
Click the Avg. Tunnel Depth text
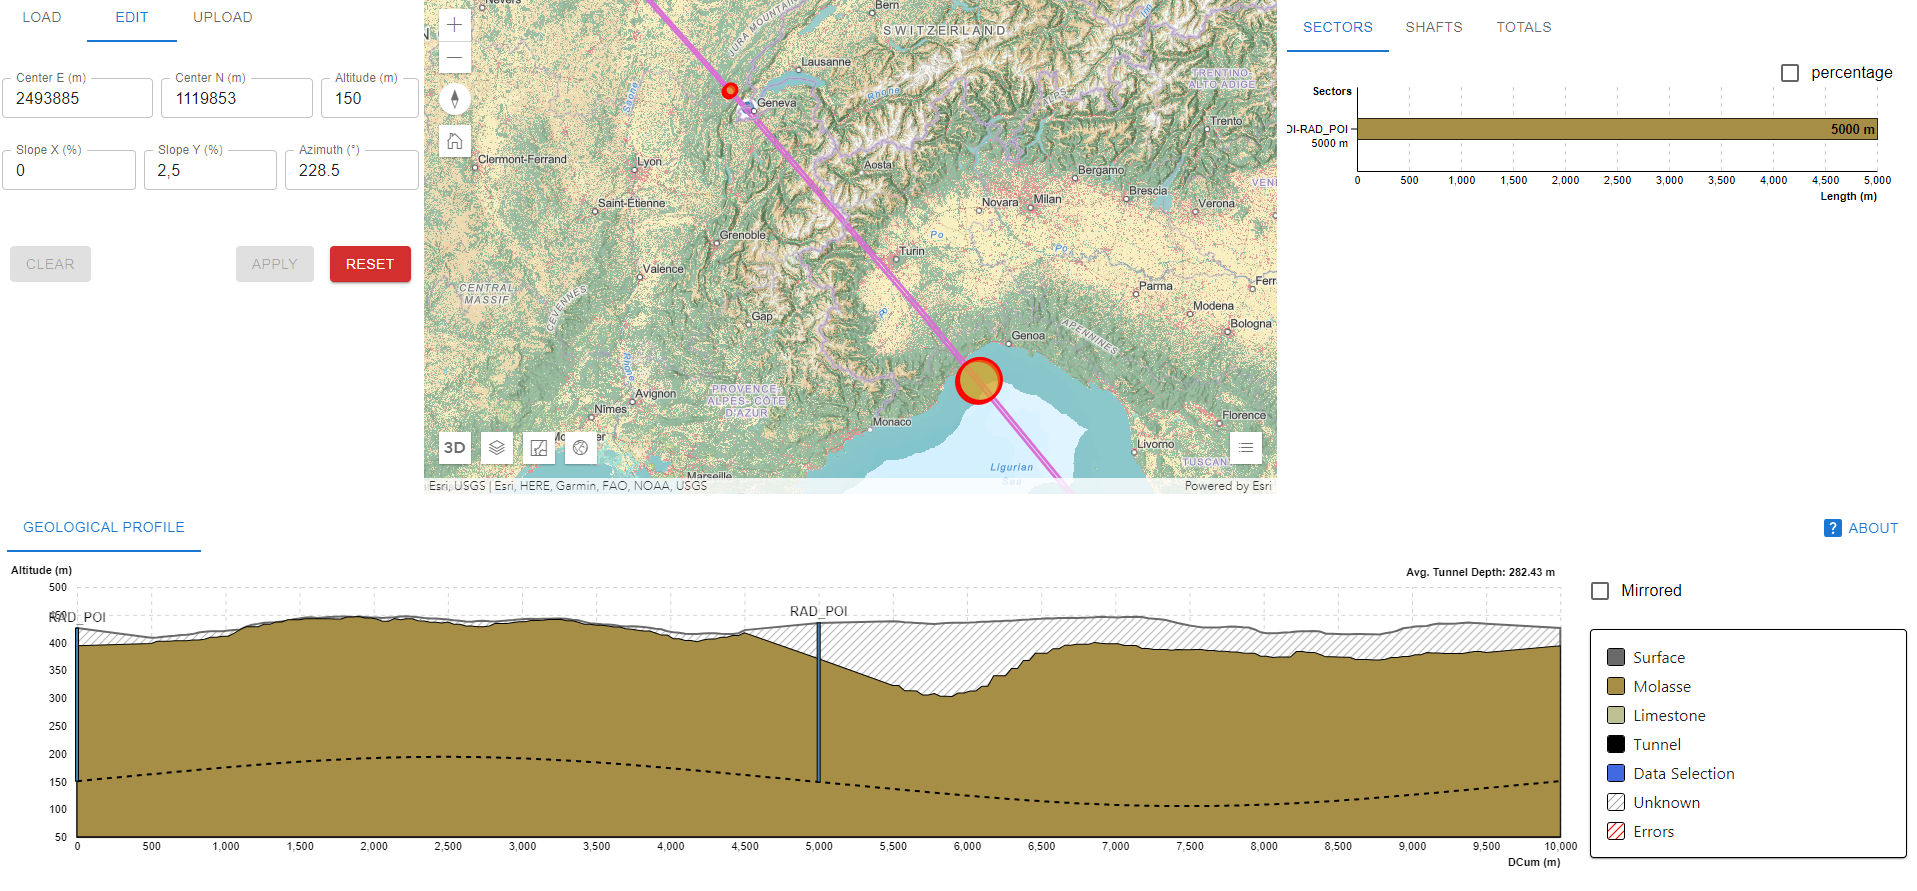tap(1480, 573)
